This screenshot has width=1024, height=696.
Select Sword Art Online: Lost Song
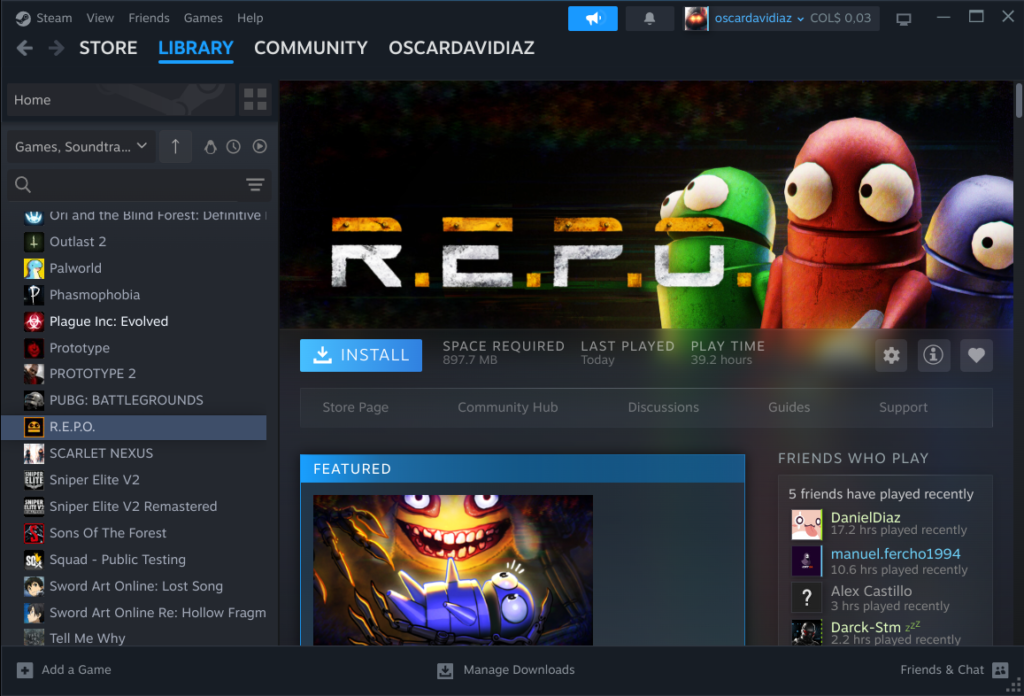point(136,586)
